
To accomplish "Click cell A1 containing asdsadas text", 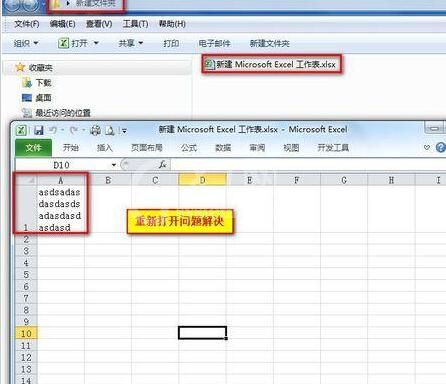I will click(61, 209).
